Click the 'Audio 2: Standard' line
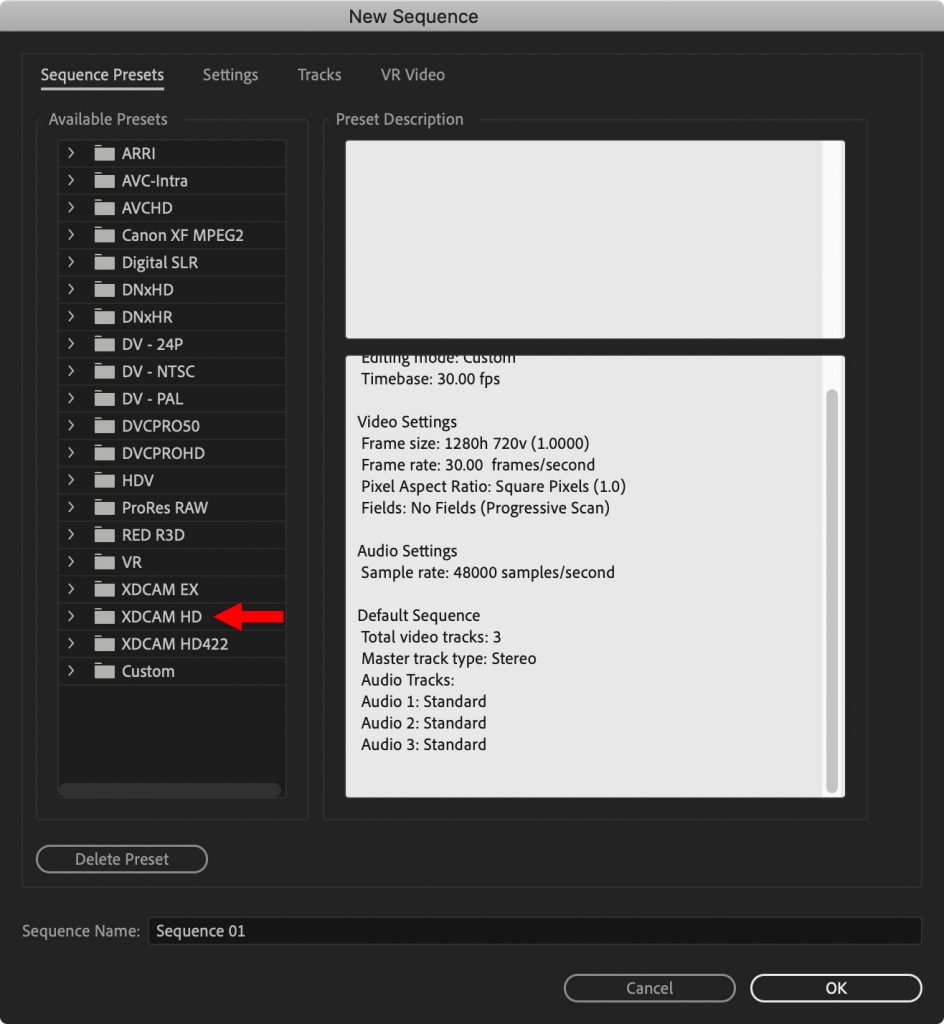The height and width of the screenshot is (1024, 944). (x=424, y=723)
